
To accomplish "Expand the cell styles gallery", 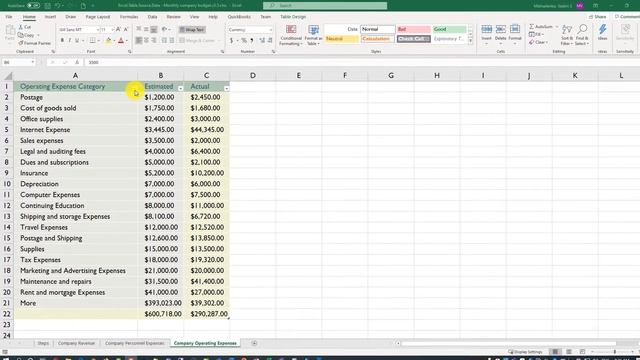I will [470, 41].
